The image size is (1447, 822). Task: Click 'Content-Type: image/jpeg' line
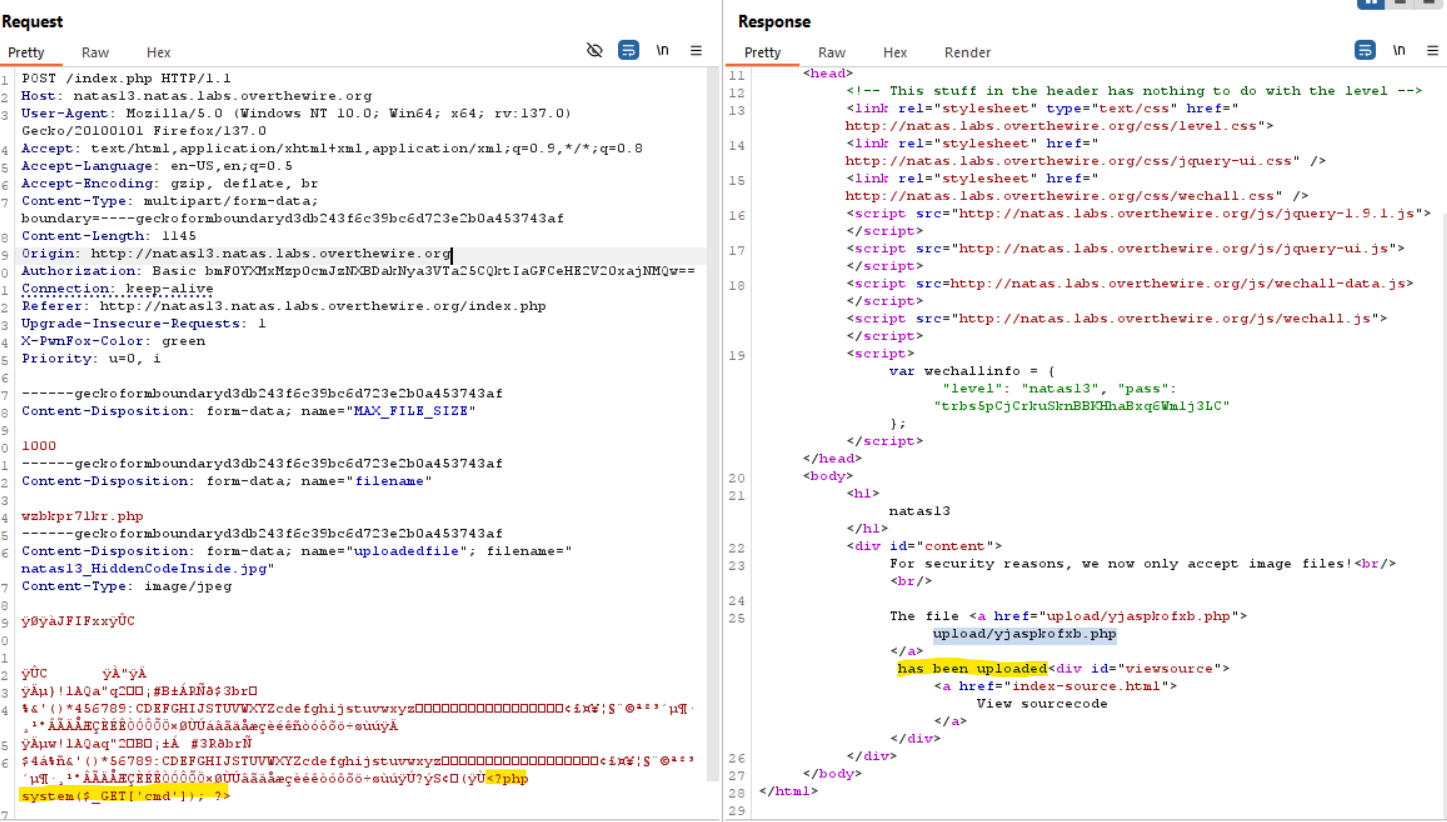click(126, 586)
